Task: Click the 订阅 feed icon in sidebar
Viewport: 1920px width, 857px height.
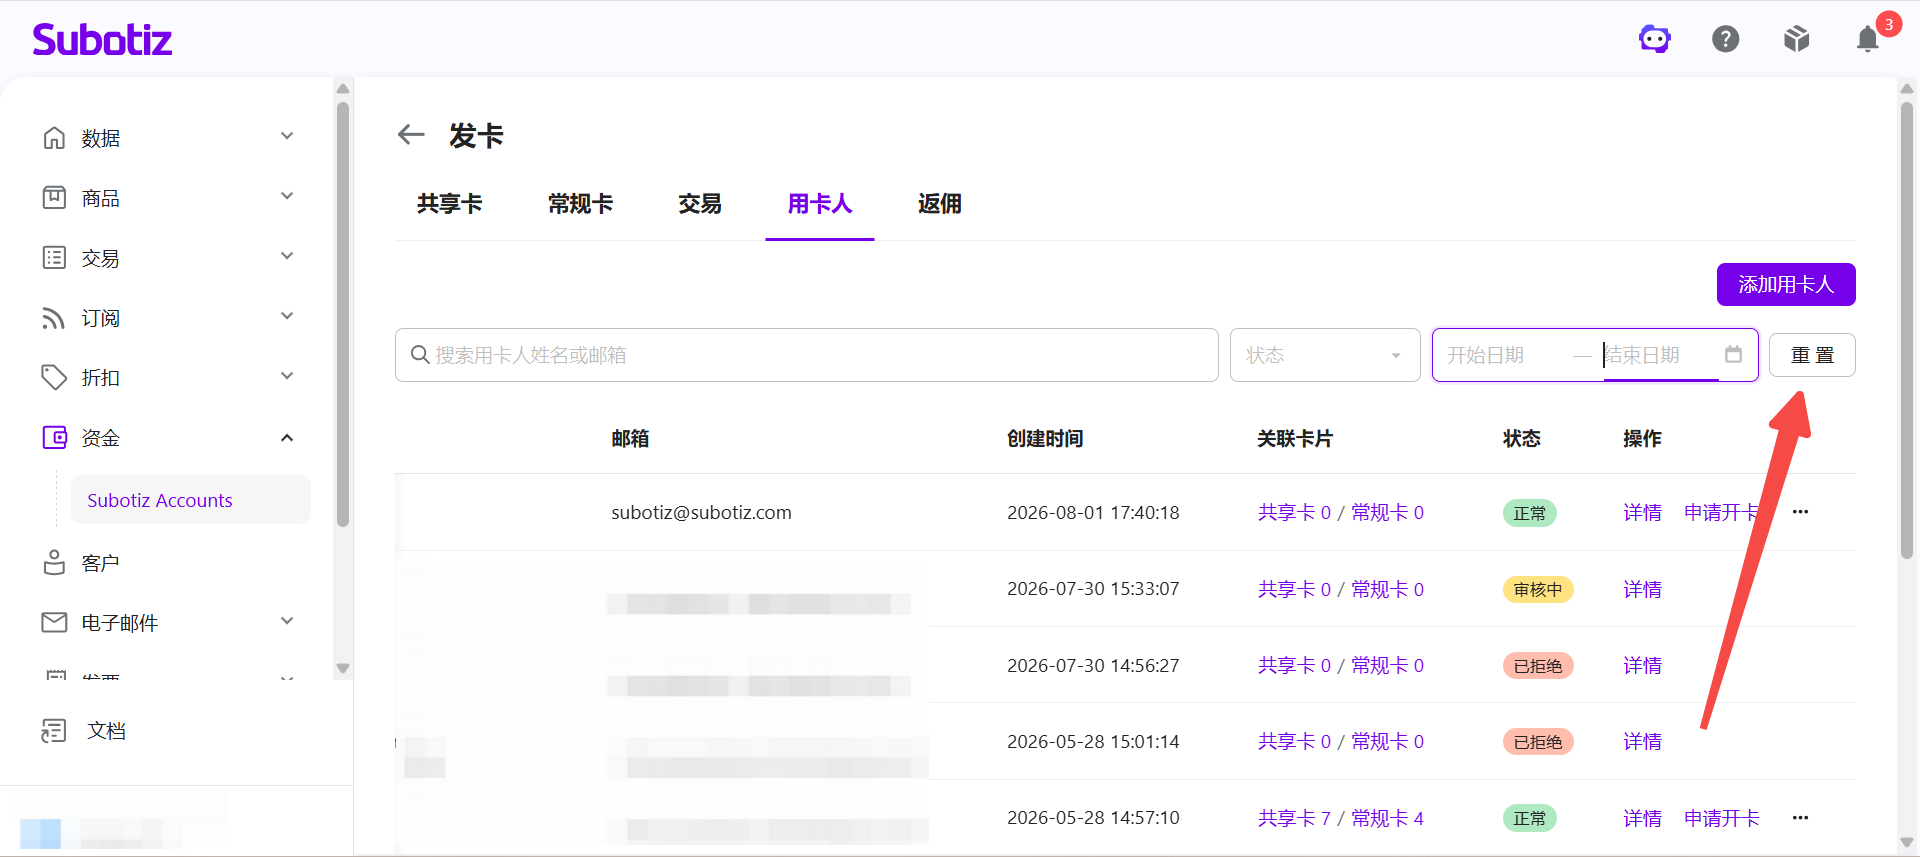Action: 54,317
